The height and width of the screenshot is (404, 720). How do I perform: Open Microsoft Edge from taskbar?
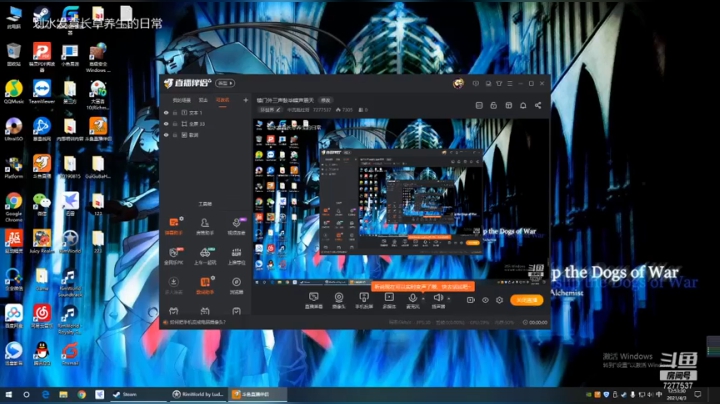[x=45, y=394]
